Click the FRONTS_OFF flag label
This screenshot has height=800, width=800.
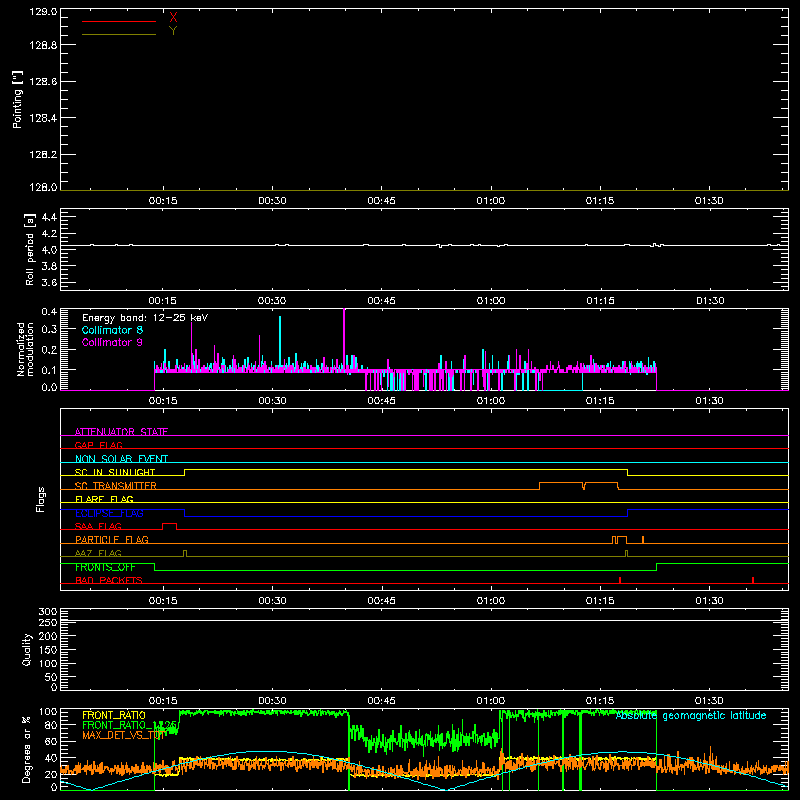pyautogui.click(x=105, y=567)
